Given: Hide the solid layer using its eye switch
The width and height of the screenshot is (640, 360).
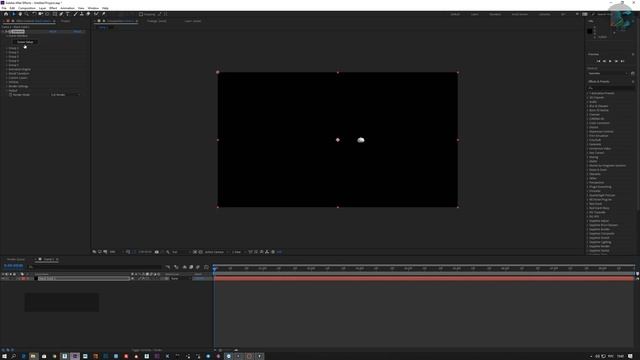Looking at the screenshot, I should (3, 278).
